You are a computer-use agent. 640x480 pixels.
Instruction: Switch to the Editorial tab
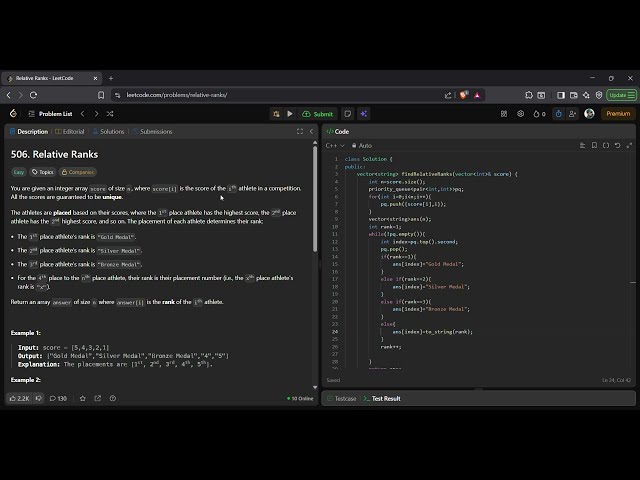click(70, 131)
